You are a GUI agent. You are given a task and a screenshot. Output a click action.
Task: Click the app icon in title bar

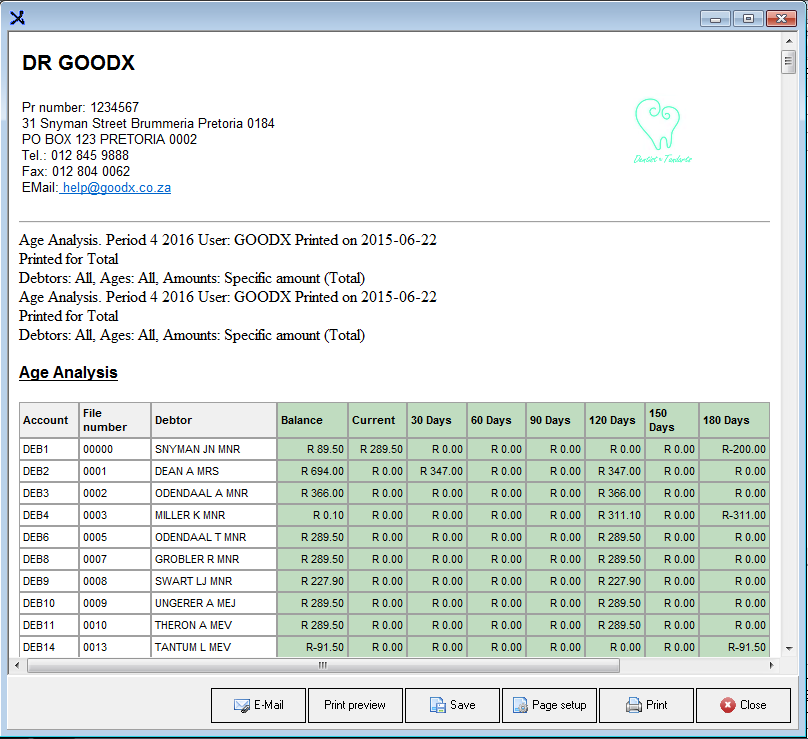coord(16,17)
